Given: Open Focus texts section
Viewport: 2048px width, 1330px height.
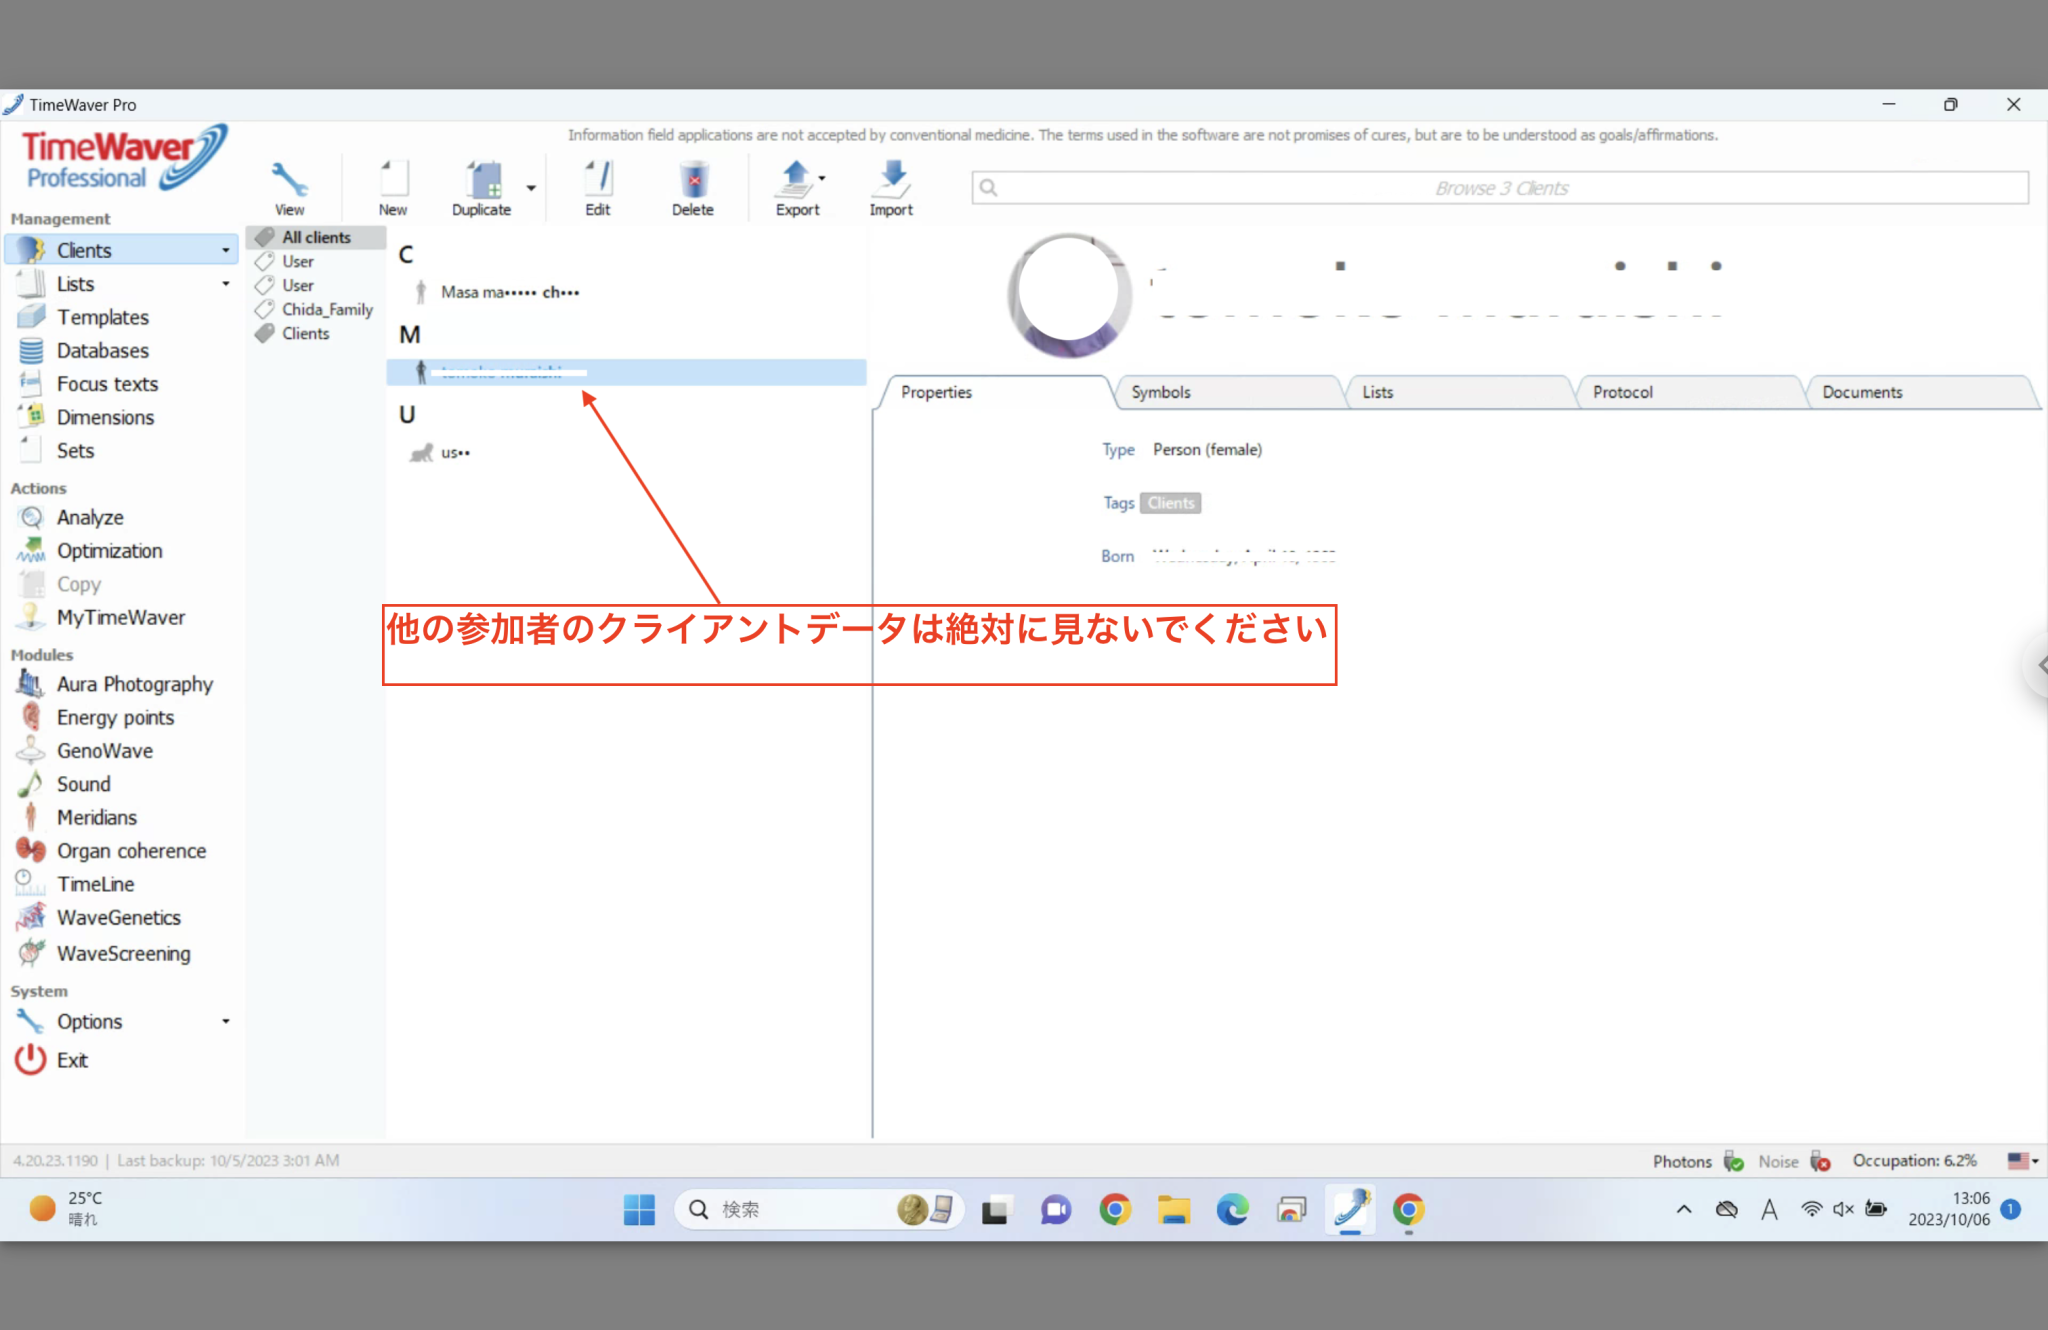Looking at the screenshot, I should point(106,384).
